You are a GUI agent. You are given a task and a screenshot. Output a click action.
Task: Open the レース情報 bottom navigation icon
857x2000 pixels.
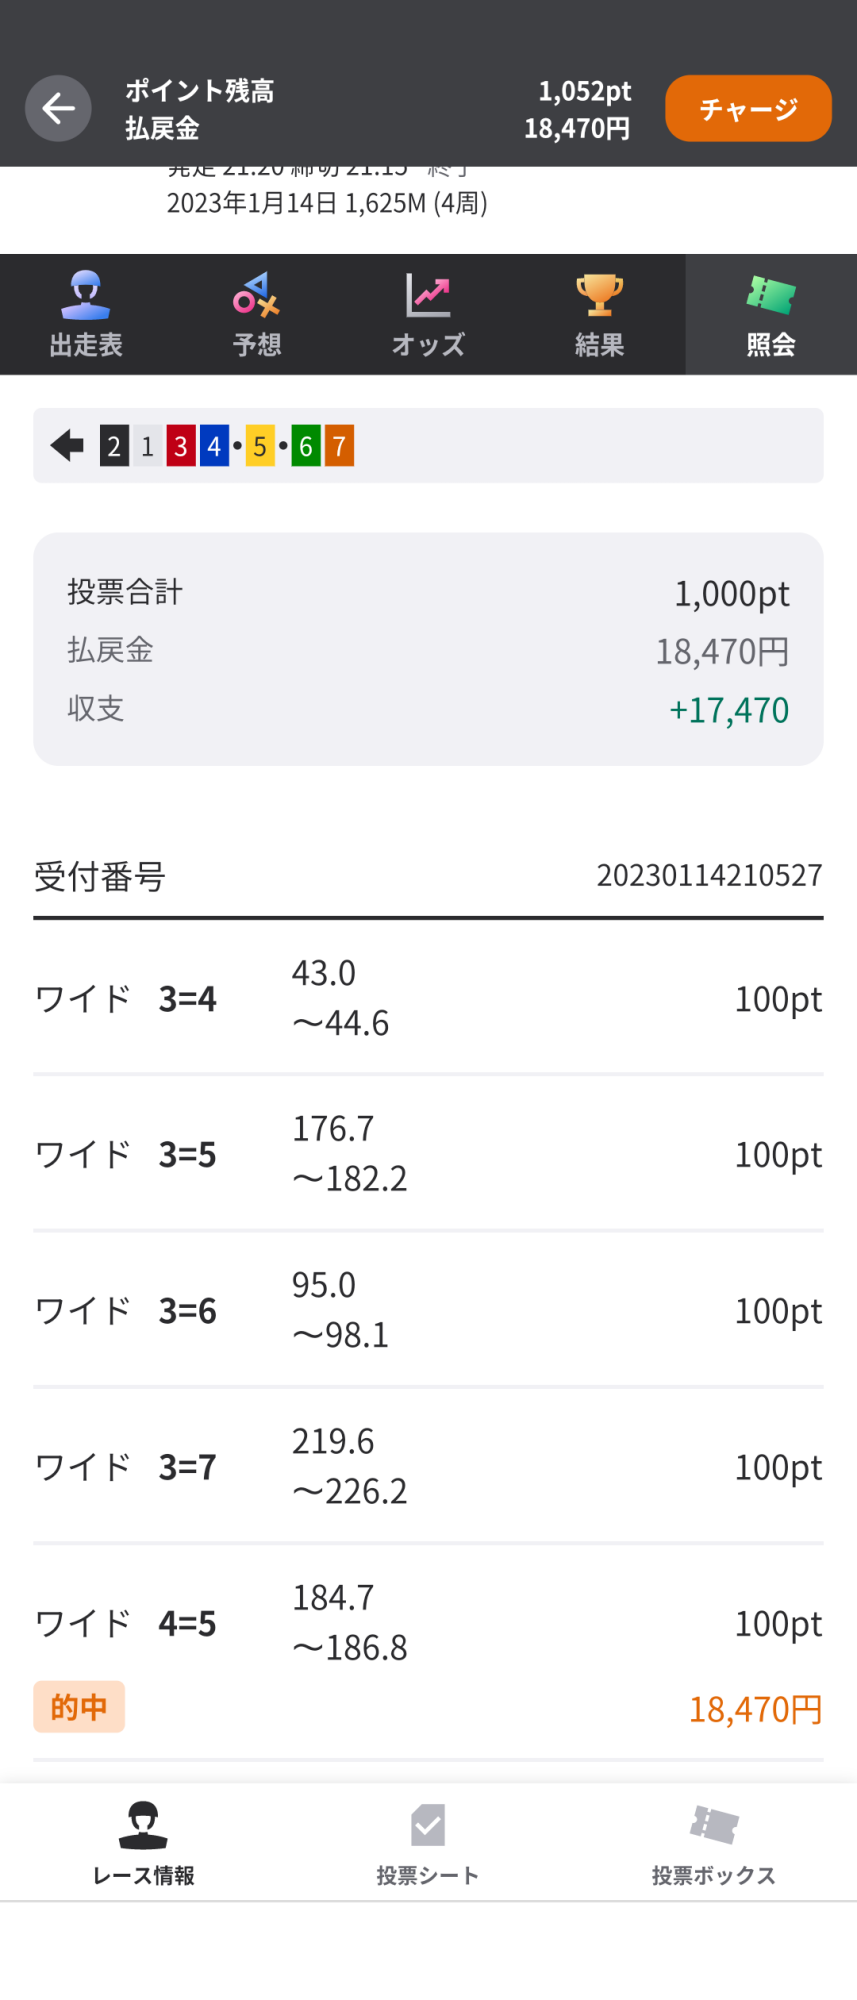click(x=143, y=1842)
